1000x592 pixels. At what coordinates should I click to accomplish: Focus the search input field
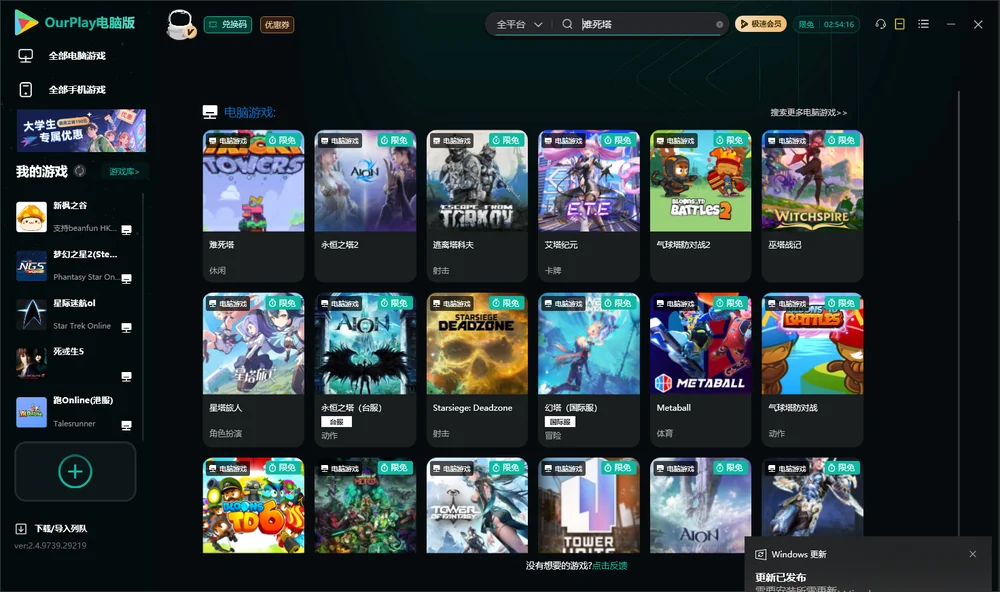(x=647, y=24)
